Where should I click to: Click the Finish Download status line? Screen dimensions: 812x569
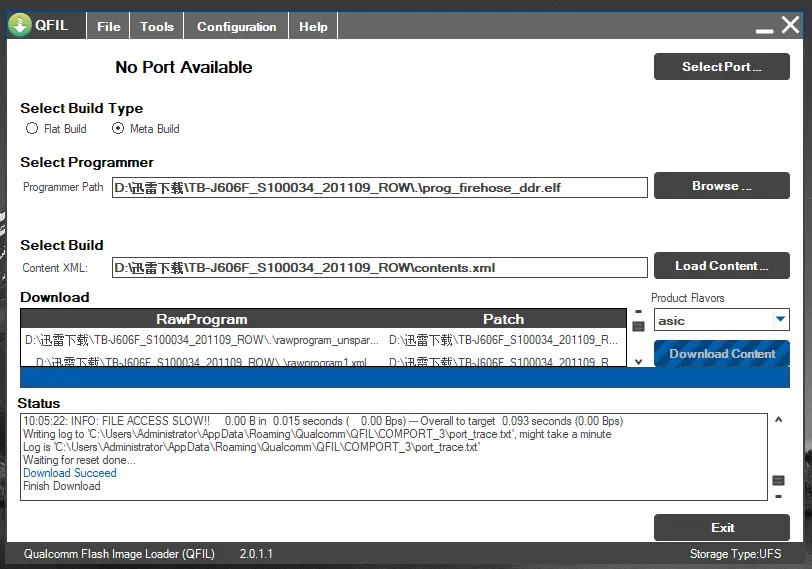click(x=62, y=486)
